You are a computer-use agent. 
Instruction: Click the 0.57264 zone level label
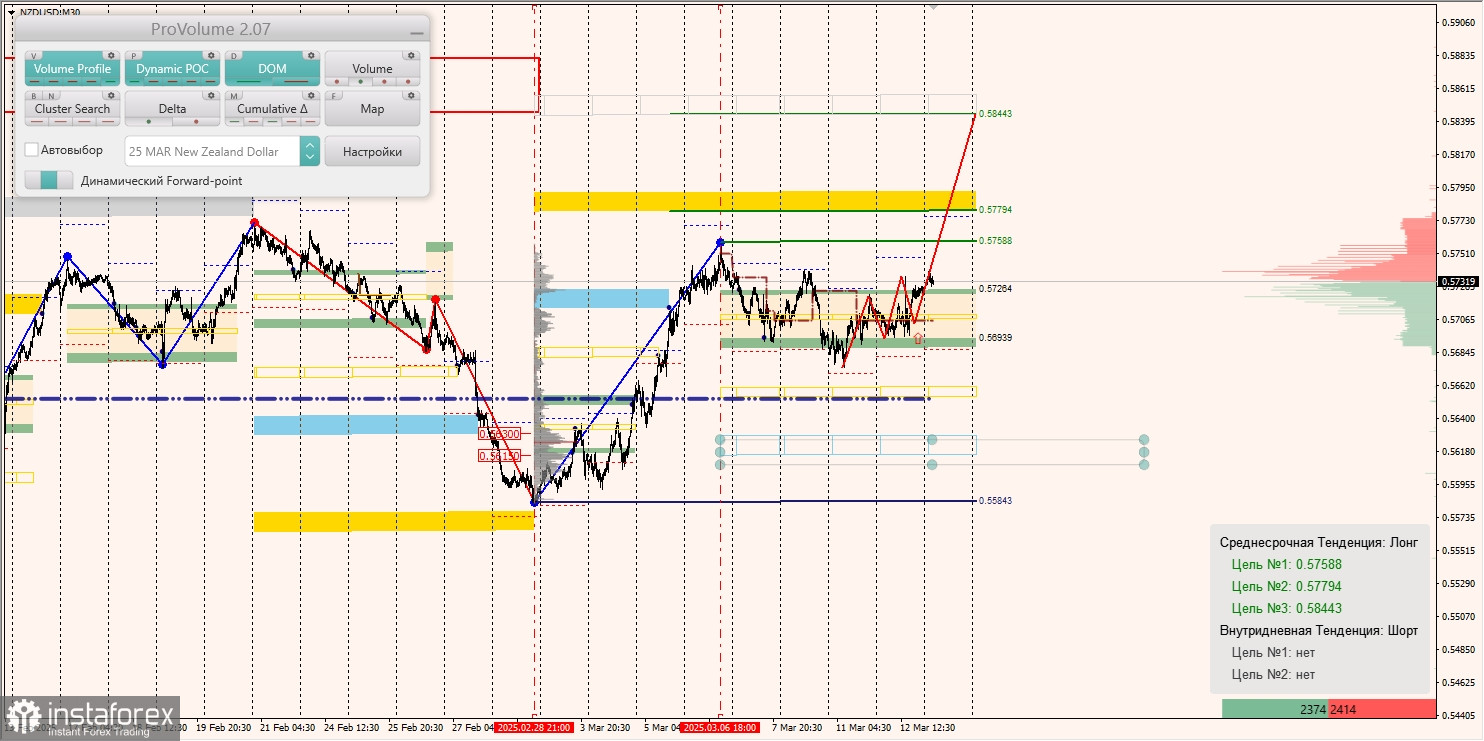[995, 289]
